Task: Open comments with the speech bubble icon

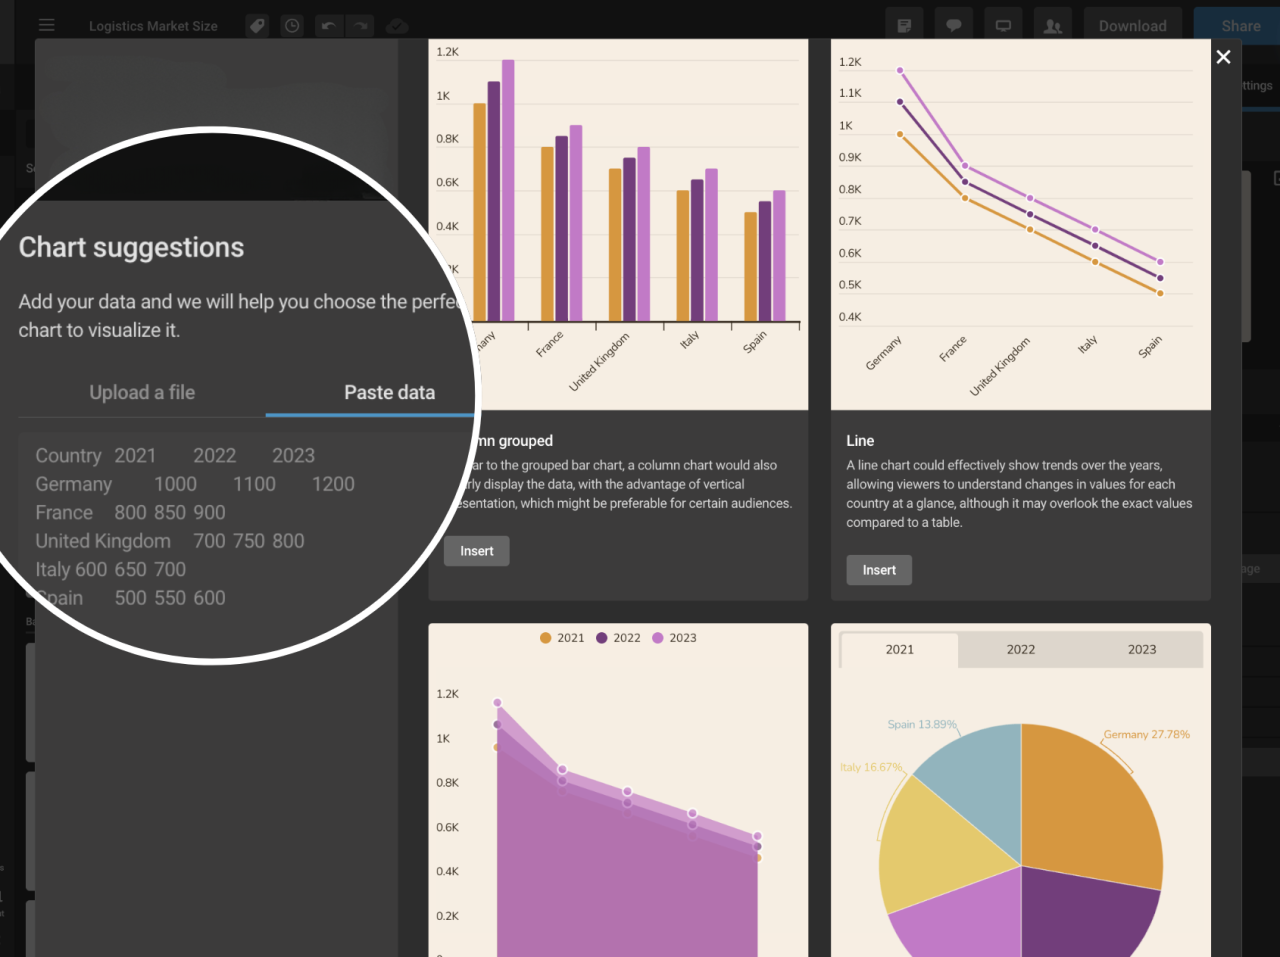Action: tap(953, 25)
